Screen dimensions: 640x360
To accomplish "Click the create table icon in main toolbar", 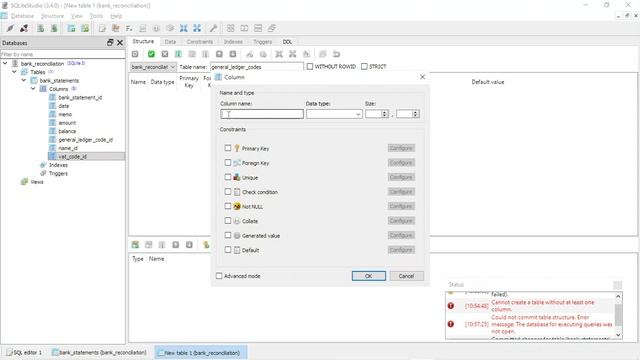I will click(x=71, y=28).
